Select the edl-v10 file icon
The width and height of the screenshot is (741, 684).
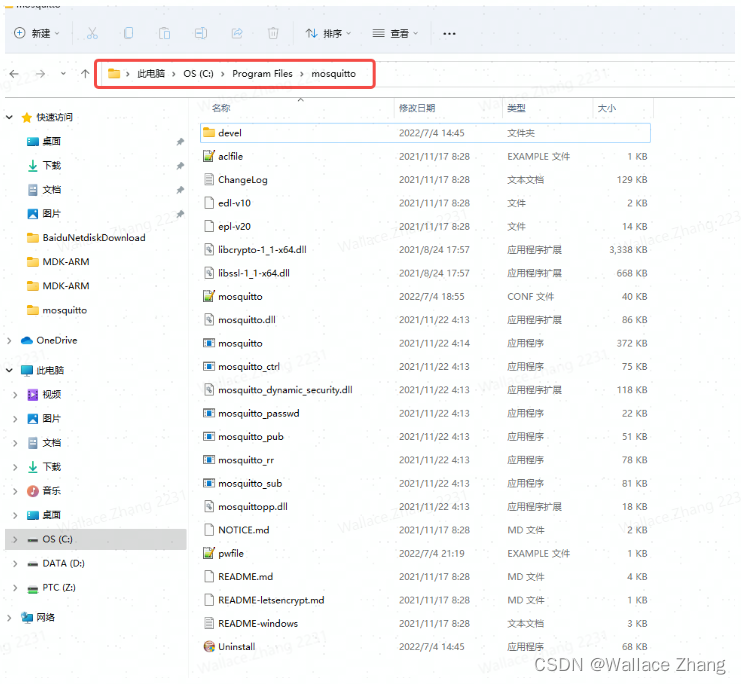click(x=209, y=203)
